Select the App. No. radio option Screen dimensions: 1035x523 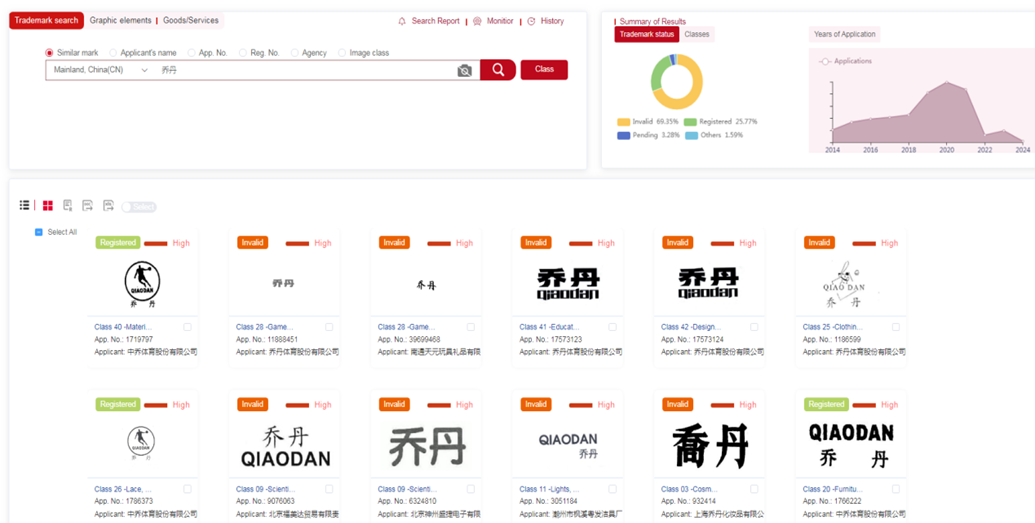tap(191, 52)
